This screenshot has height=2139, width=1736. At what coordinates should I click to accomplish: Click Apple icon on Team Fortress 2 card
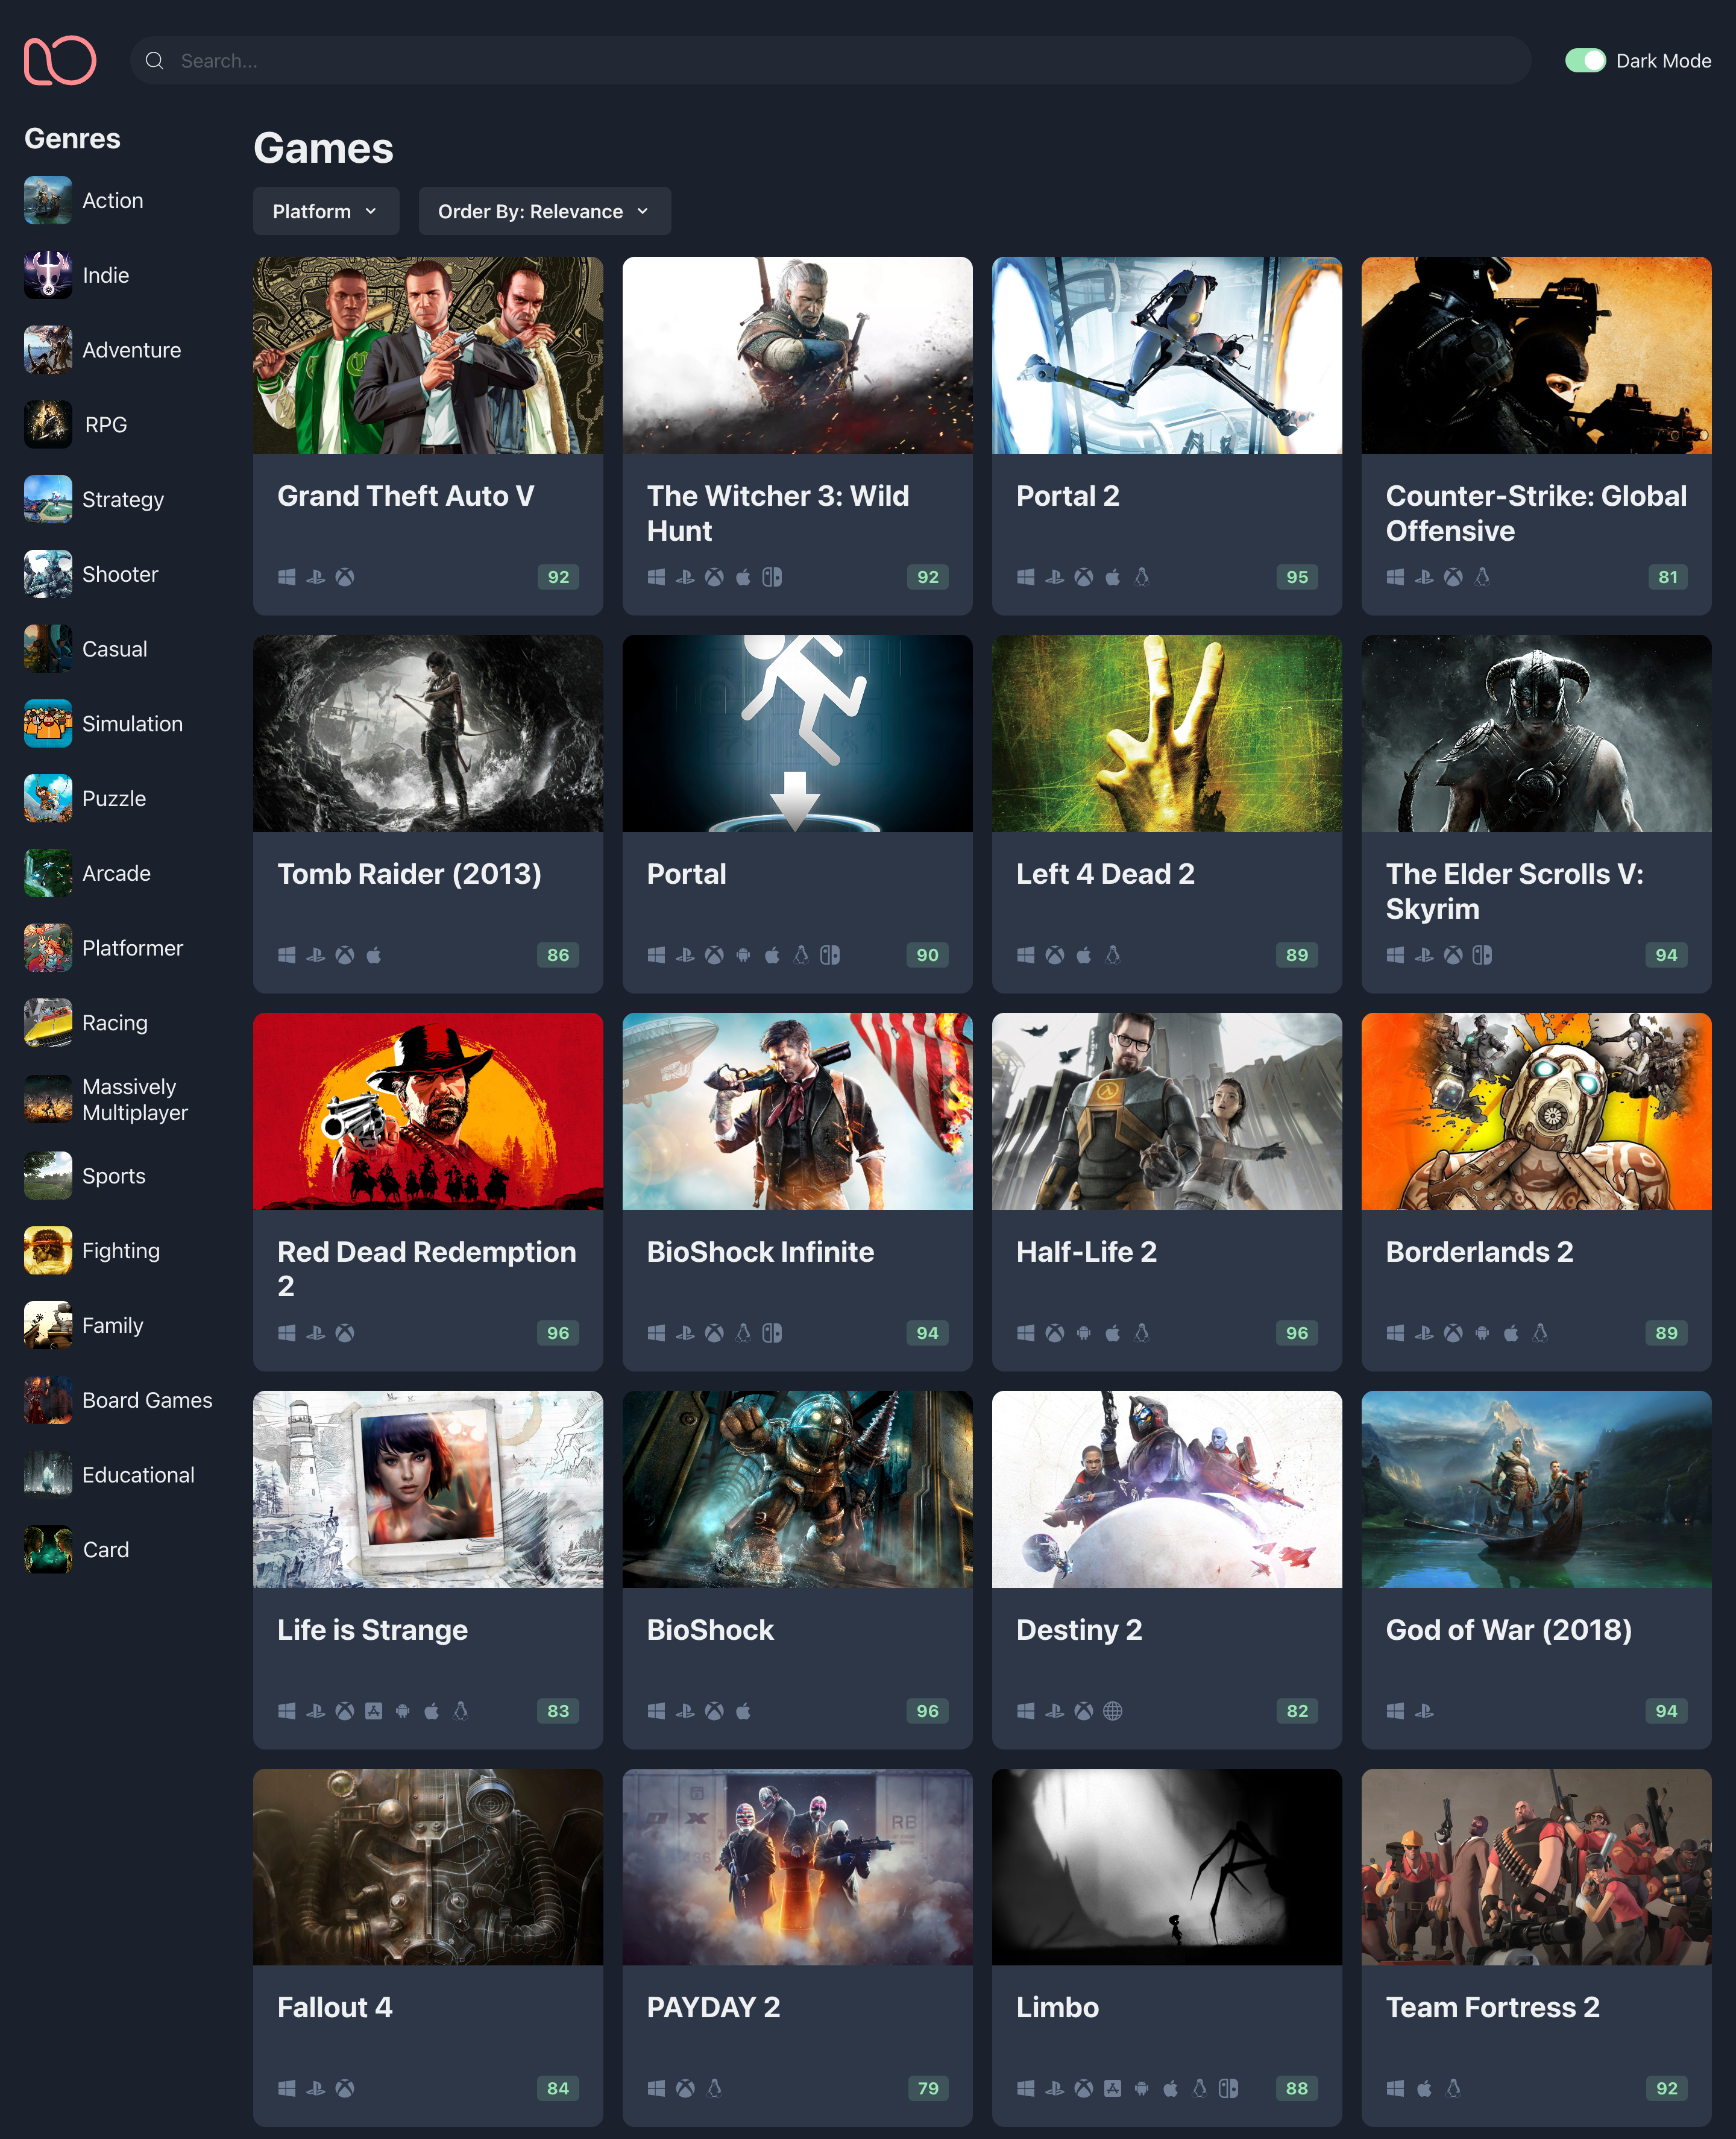click(1425, 2088)
